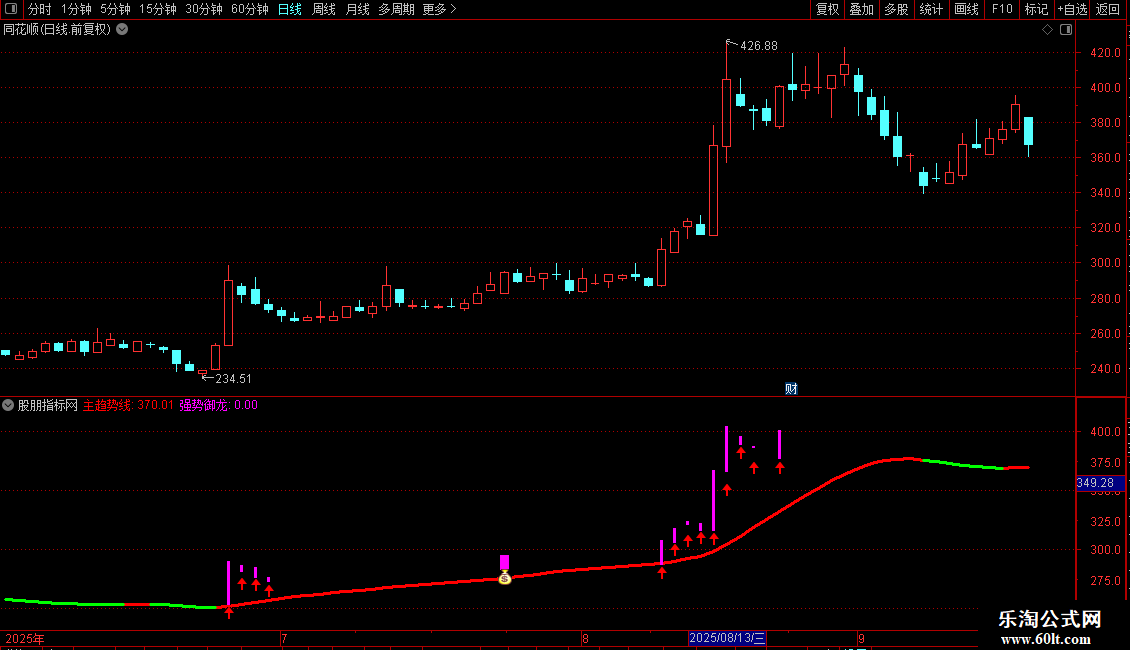
Task: Click the 349.28 price axis tag
Action: pos(1100,483)
